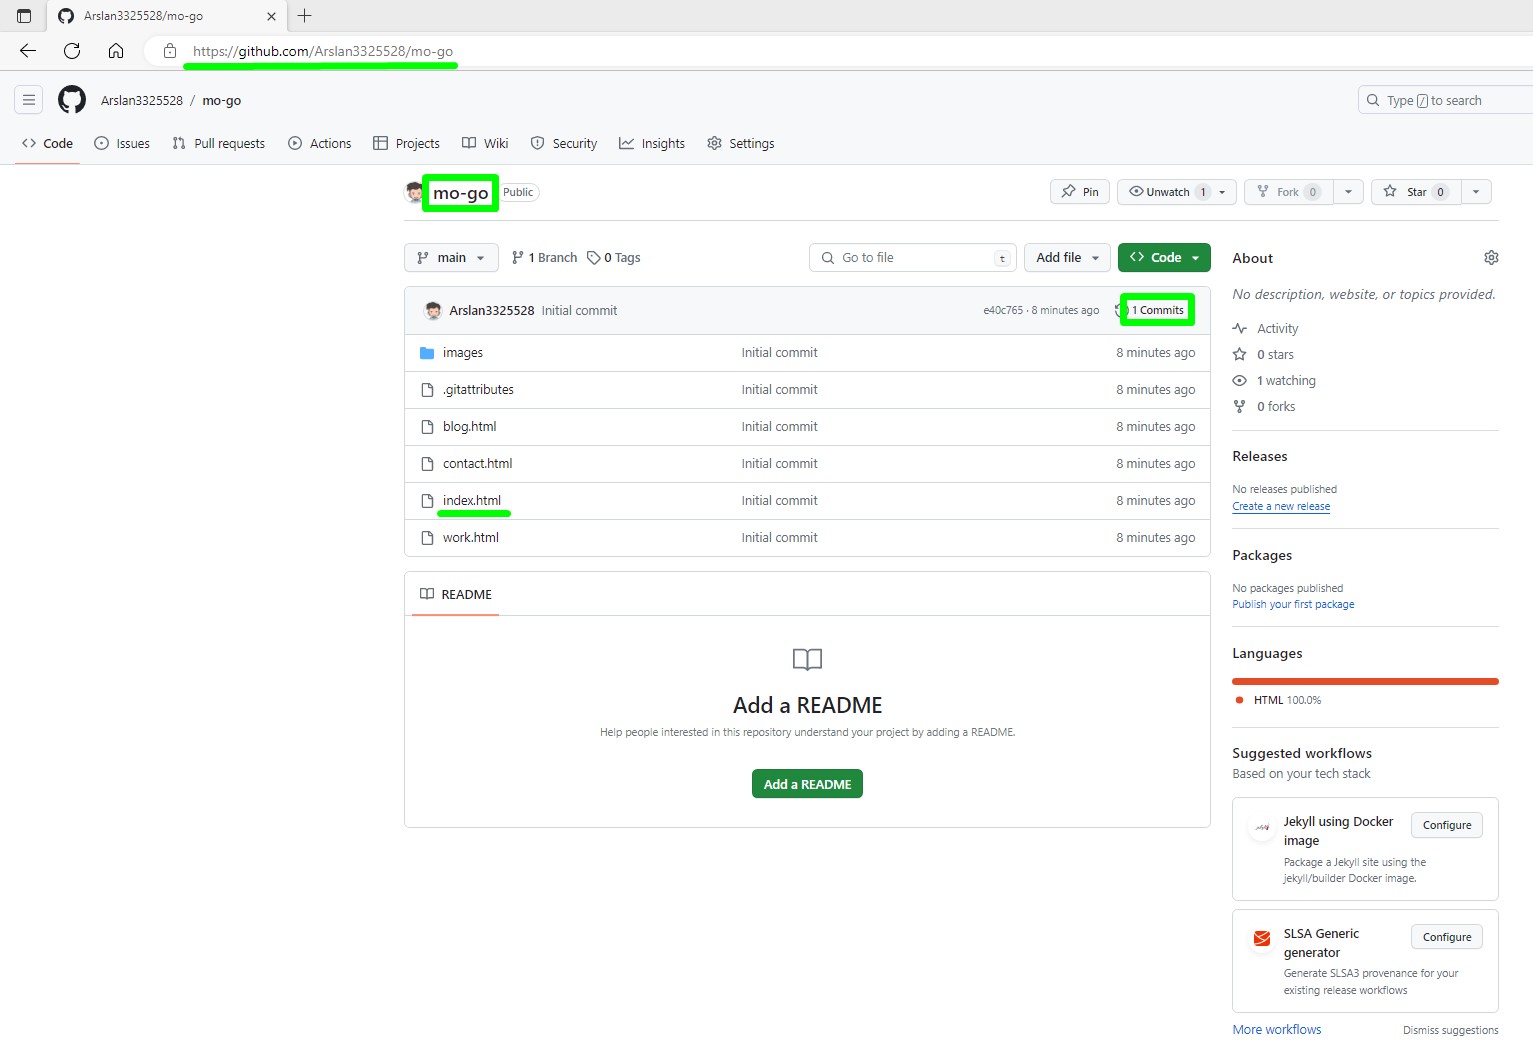The height and width of the screenshot is (1040, 1533).
Task: Open the contact.html file
Action: tap(478, 464)
